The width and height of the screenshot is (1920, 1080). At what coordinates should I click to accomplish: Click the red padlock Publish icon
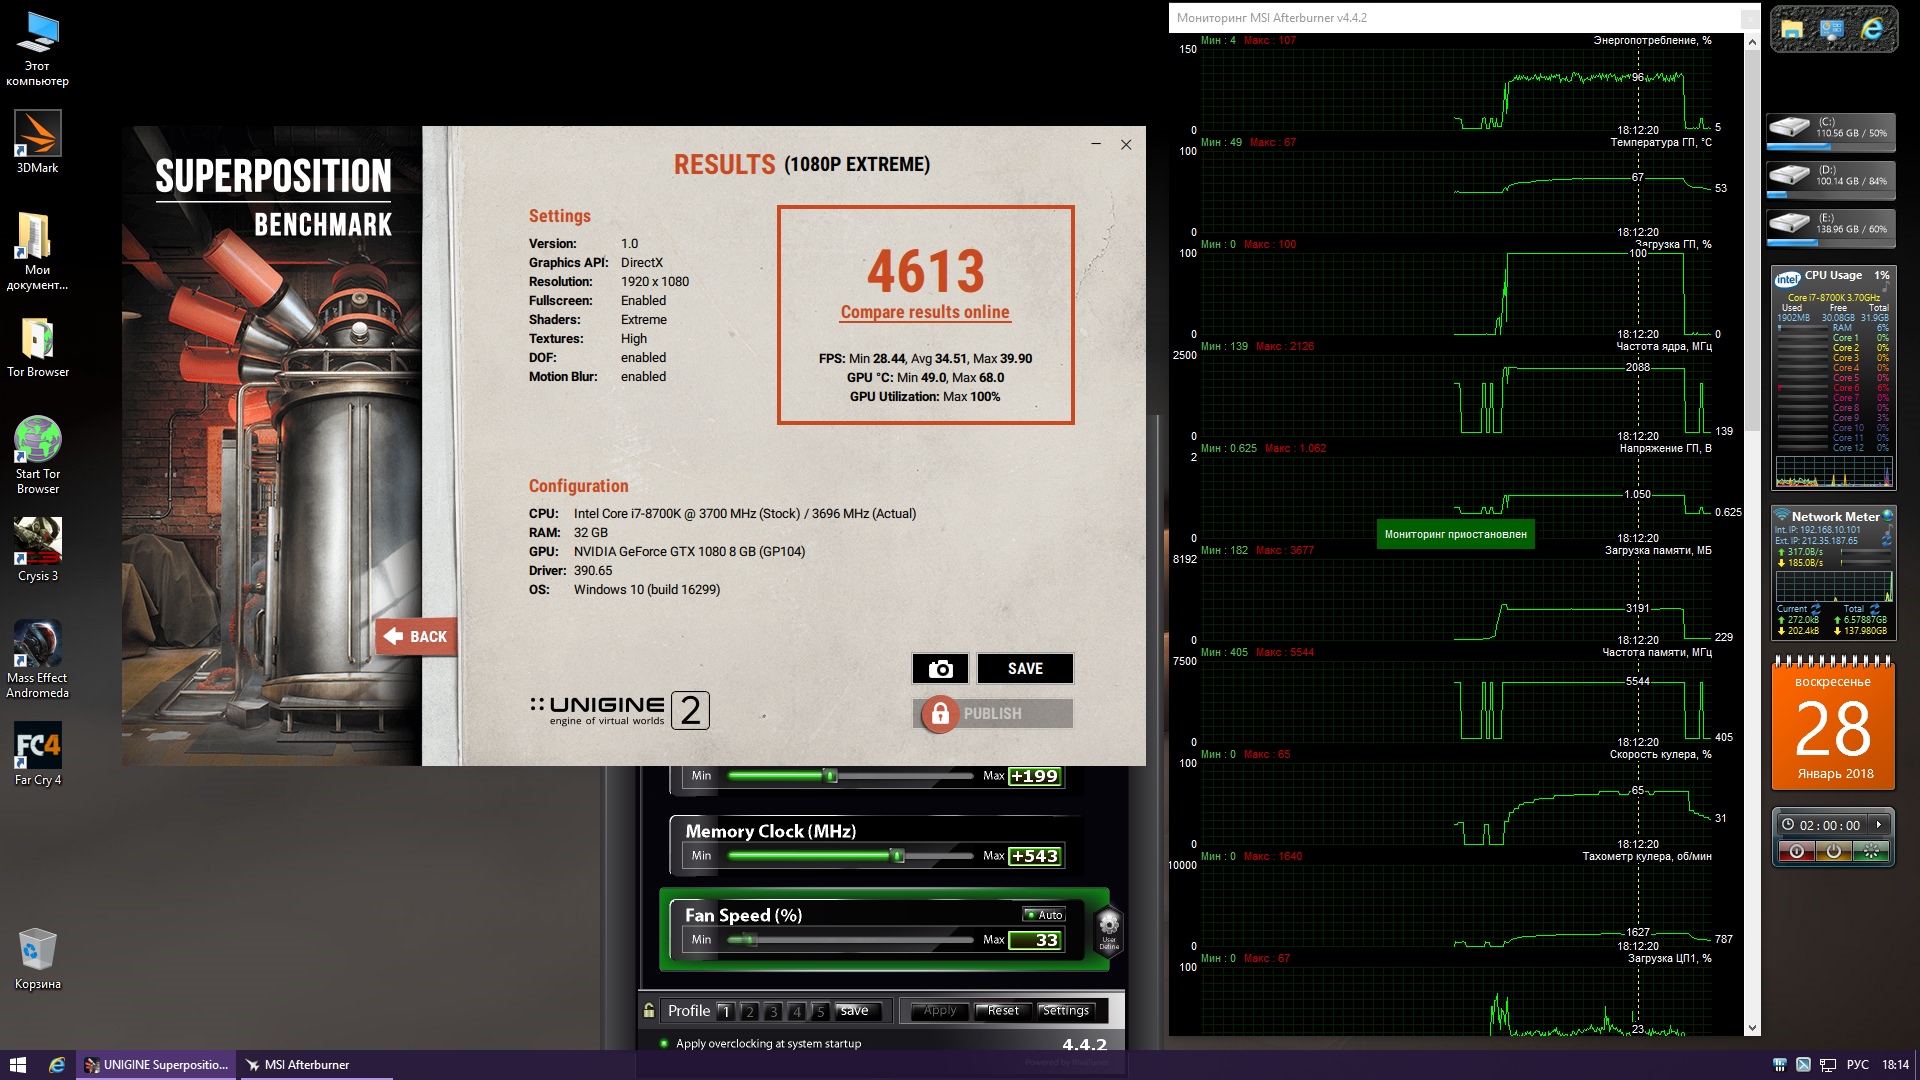click(939, 714)
